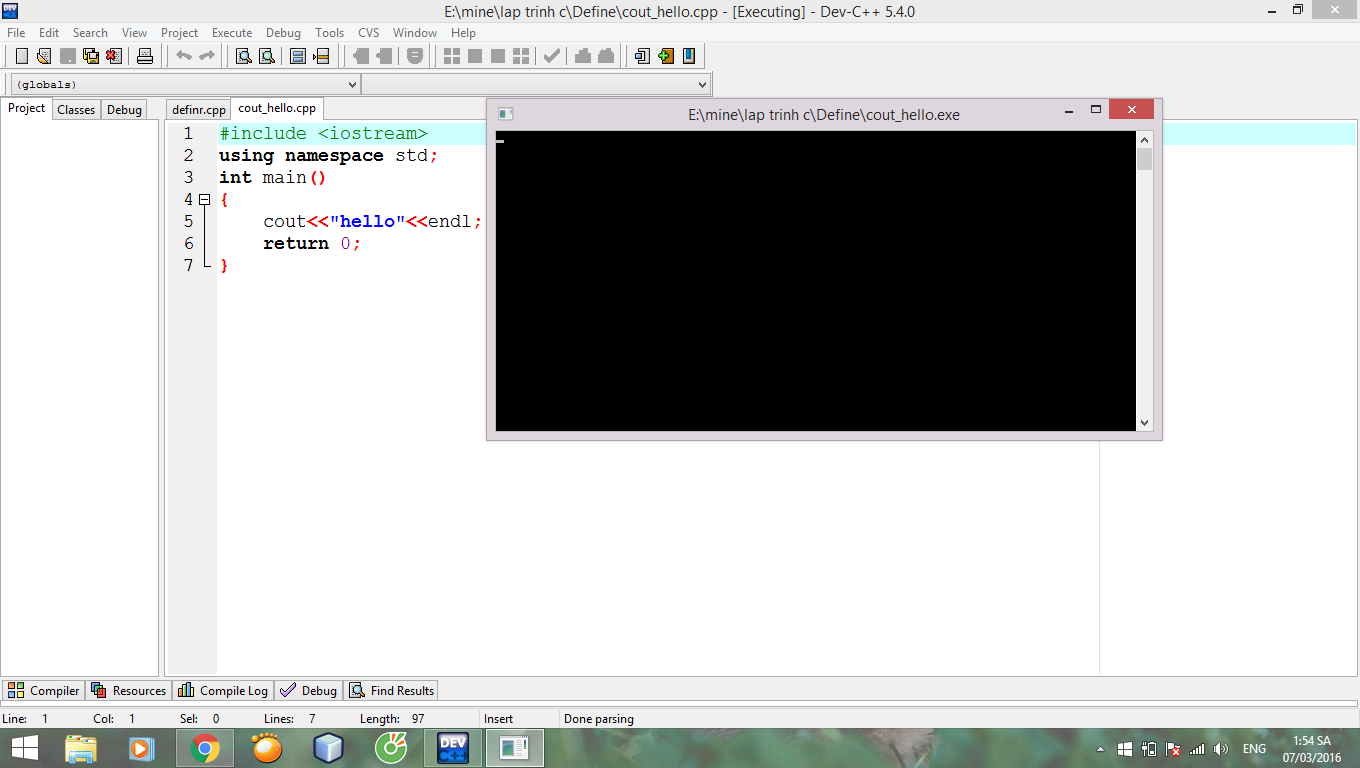This screenshot has height=768, width=1360.
Task: Click the Open file toolbar icon
Action: [x=44, y=56]
